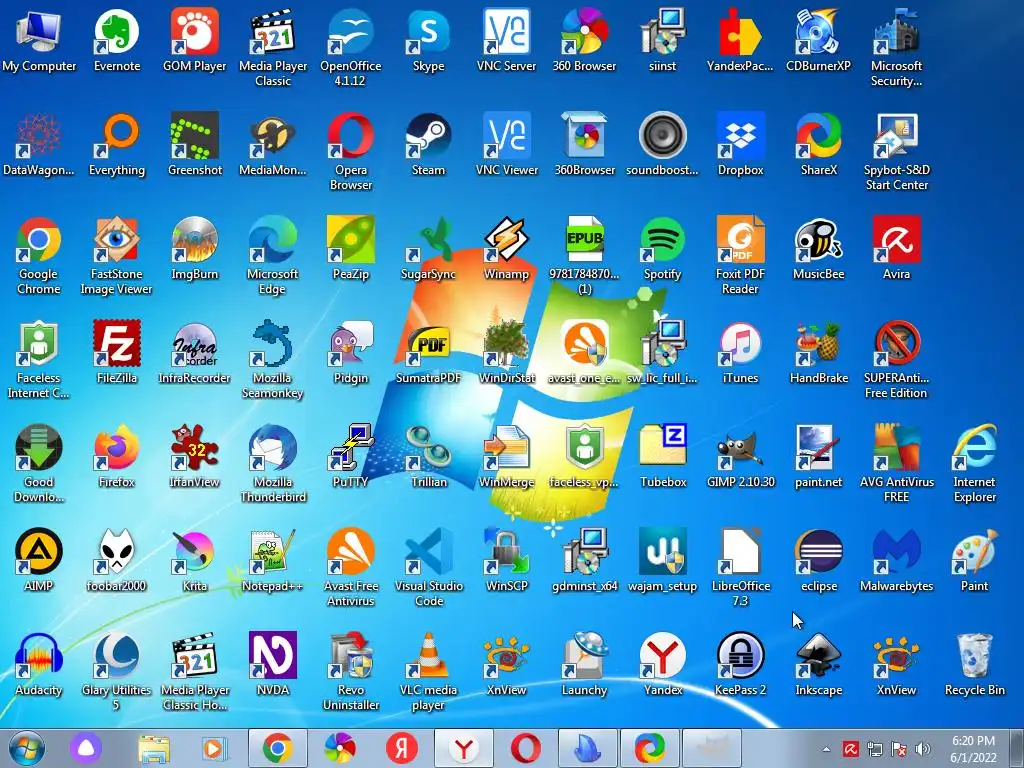The width and height of the screenshot is (1024, 768).
Task: Click the Foxit PDF Reader icon
Action: pos(740,255)
